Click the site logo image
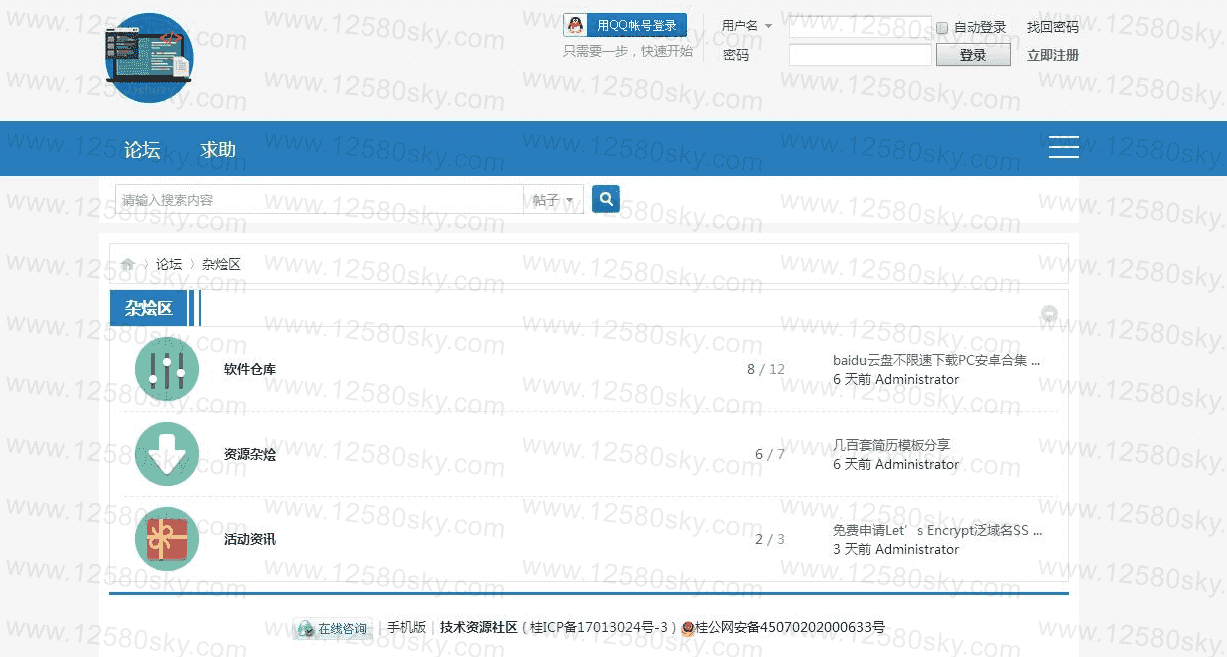 point(149,58)
